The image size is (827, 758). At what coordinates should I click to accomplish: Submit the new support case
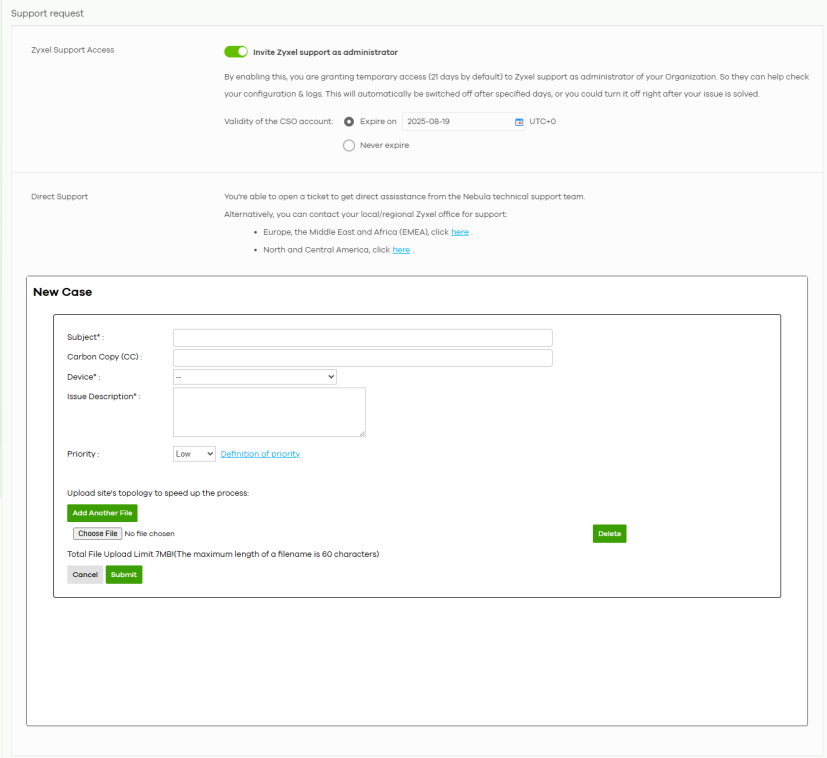(124, 575)
